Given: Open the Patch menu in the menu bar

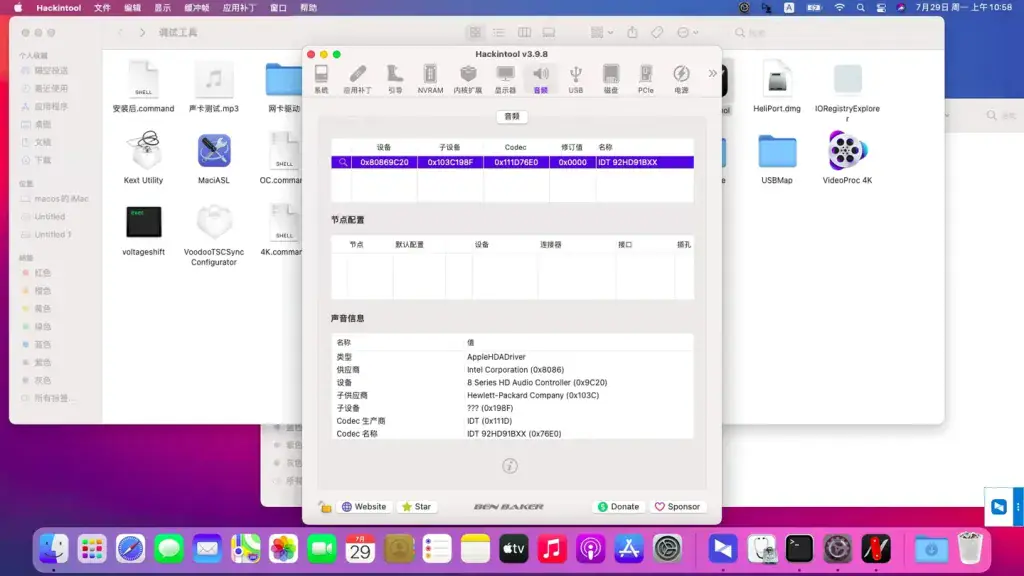Looking at the screenshot, I should 240,8.
